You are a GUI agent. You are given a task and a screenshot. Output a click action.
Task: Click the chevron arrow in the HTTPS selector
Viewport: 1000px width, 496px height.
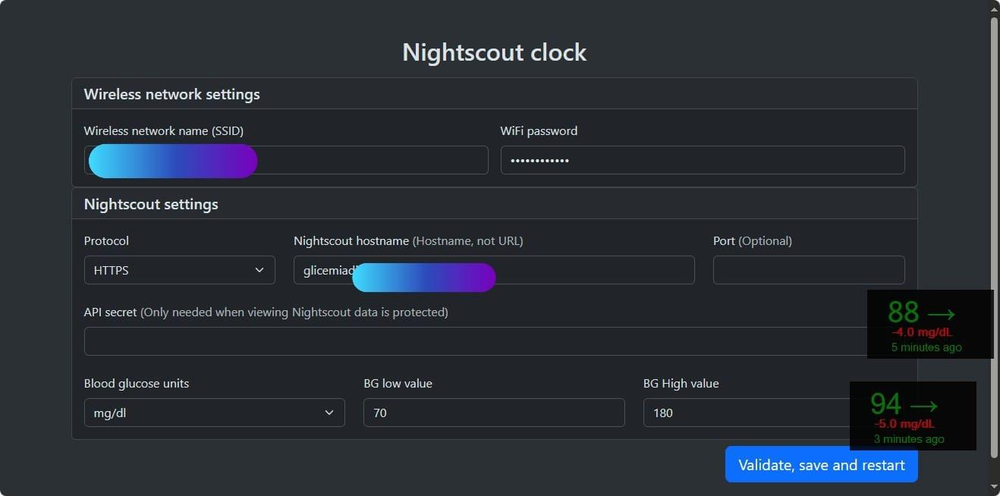pos(260,270)
